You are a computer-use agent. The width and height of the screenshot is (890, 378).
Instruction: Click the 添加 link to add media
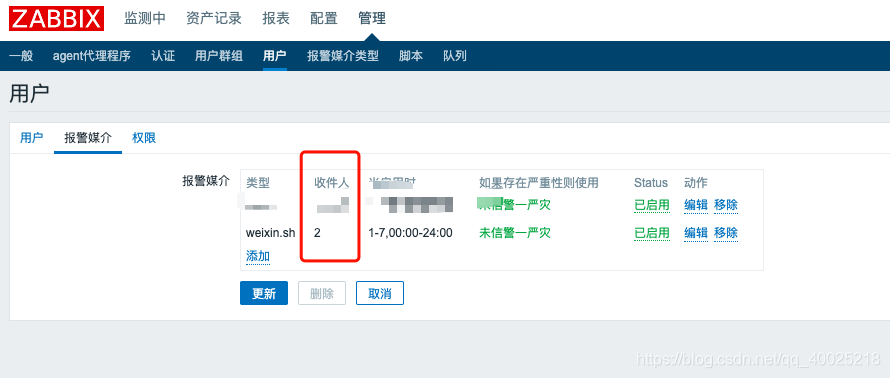[258, 256]
